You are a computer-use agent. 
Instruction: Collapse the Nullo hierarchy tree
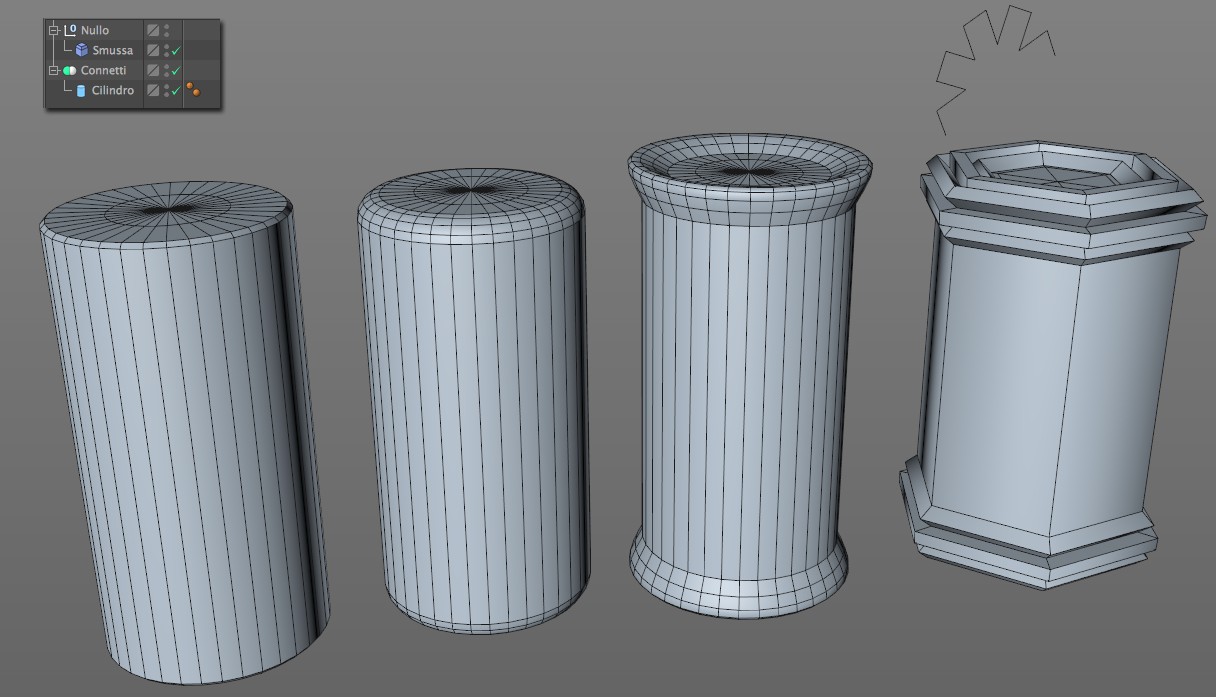pyautogui.click(x=54, y=30)
